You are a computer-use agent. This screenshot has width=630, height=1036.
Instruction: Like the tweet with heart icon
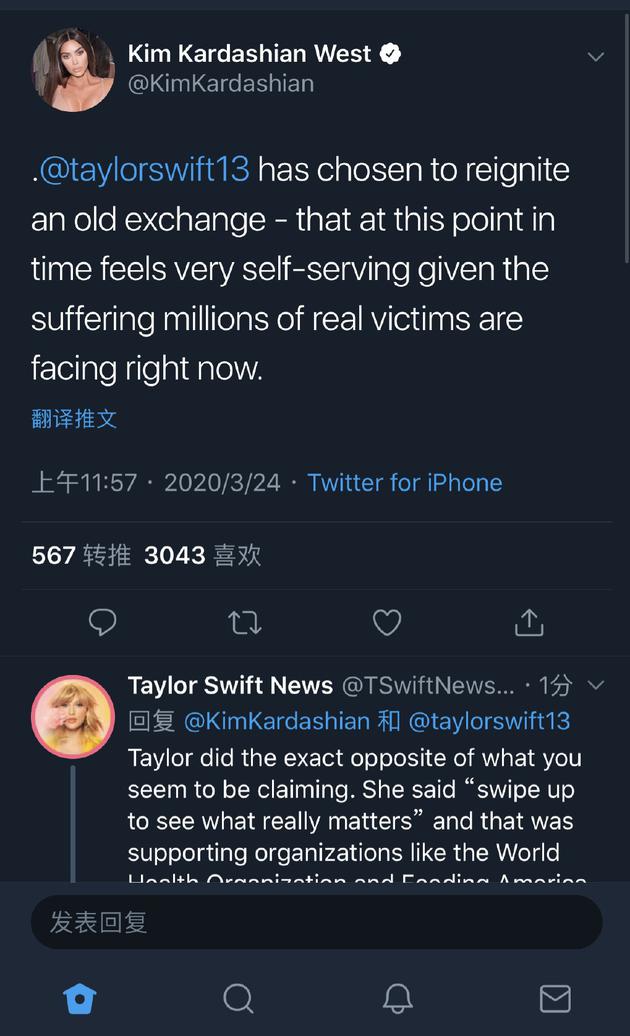(x=387, y=623)
